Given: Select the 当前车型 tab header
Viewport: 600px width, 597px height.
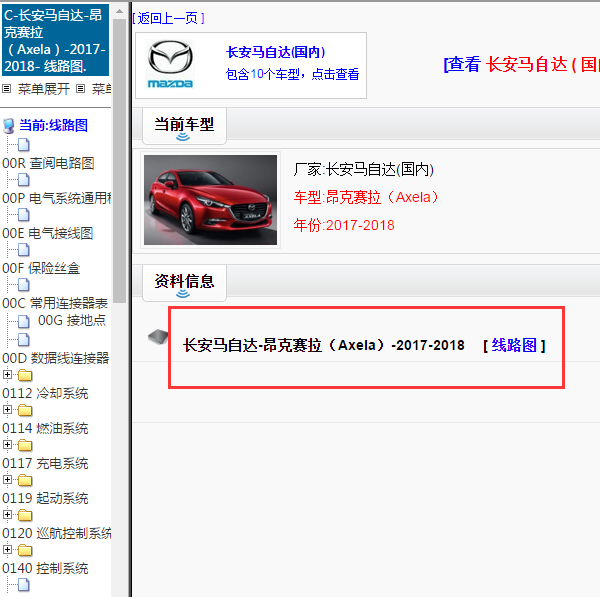Looking at the screenshot, I should [x=184, y=126].
